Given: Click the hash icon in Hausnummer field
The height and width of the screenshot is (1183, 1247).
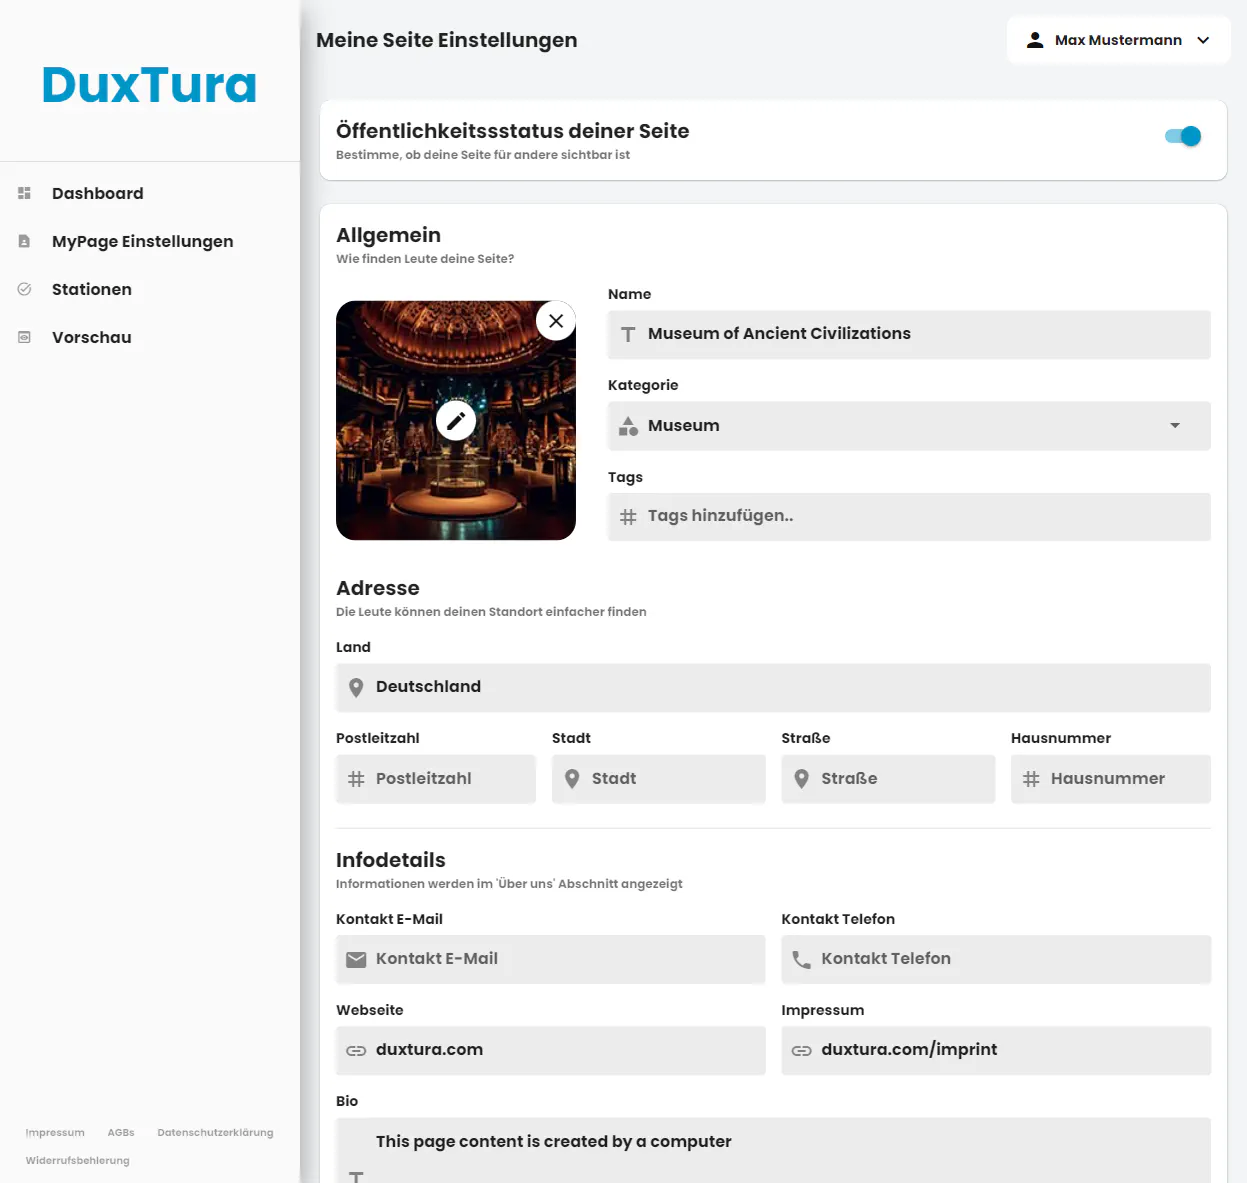Looking at the screenshot, I should [1033, 778].
